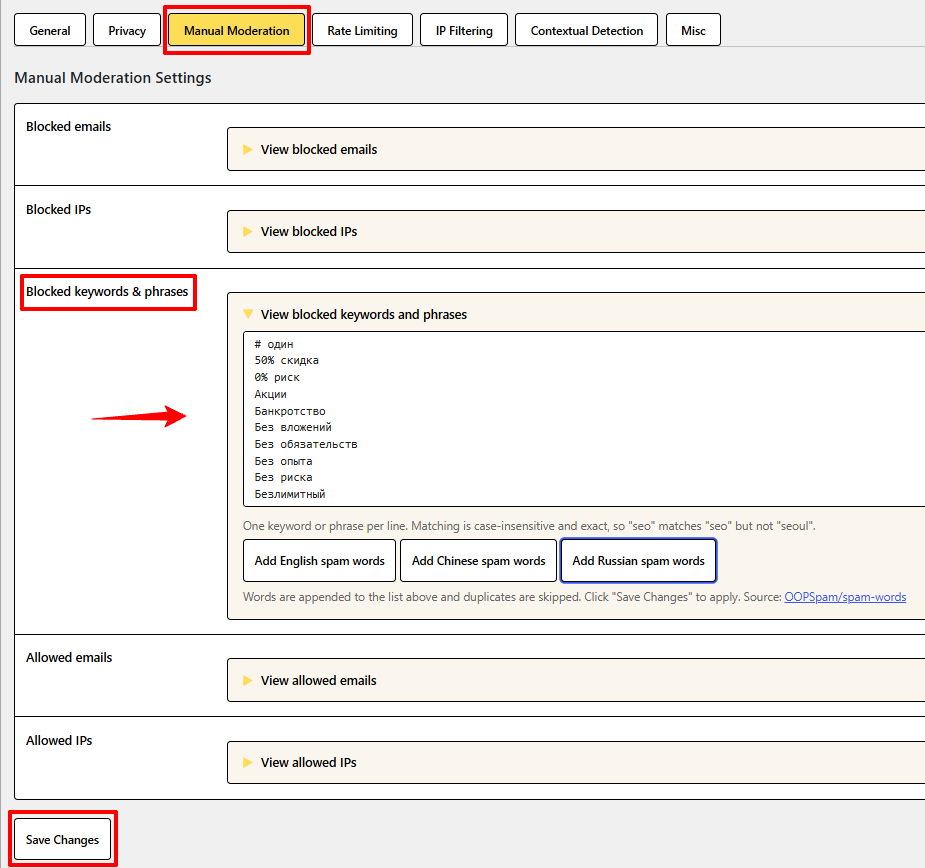Click the Save Changes button
Viewport: 925px width, 868px height.
(x=62, y=839)
